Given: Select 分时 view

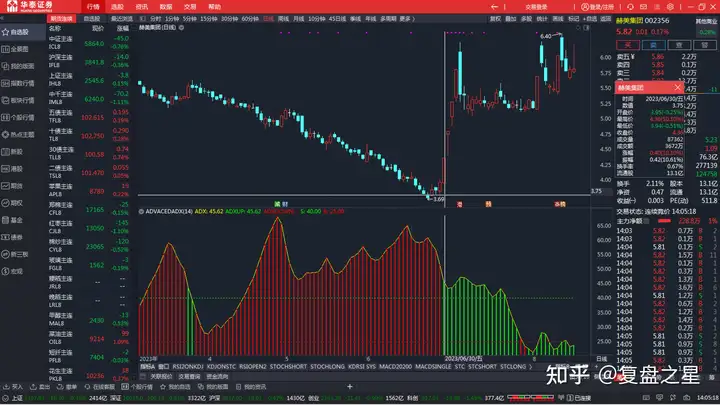Looking at the screenshot, I should click(x=156, y=19).
